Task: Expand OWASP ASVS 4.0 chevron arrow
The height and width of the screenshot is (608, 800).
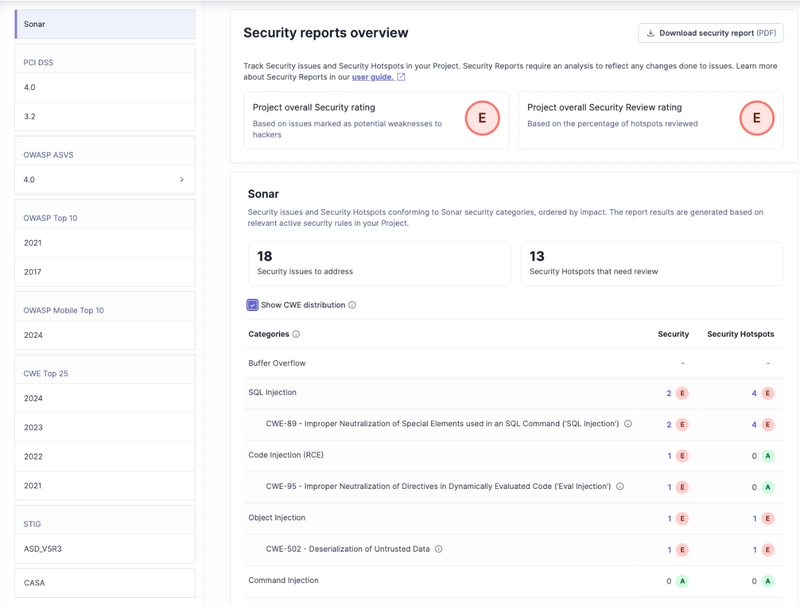Action: click(181, 180)
